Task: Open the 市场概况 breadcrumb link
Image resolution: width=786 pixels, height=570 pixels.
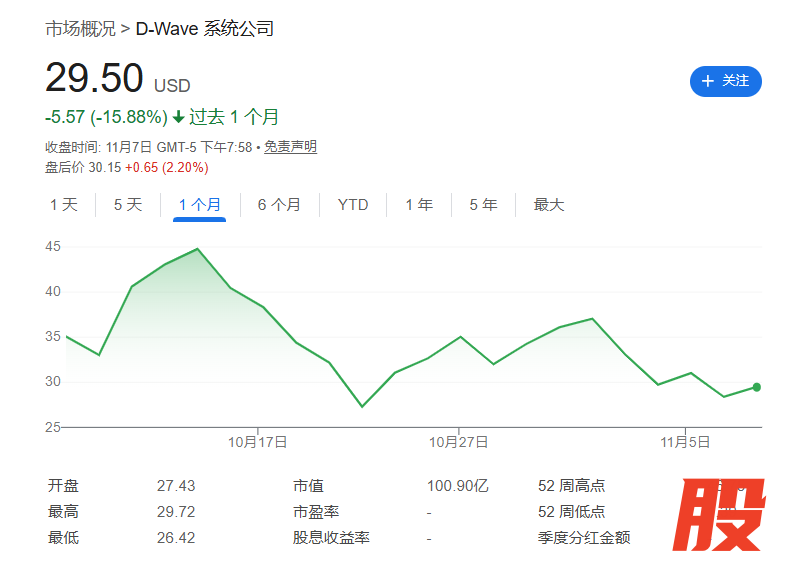Action: pyautogui.click(x=80, y=29)
